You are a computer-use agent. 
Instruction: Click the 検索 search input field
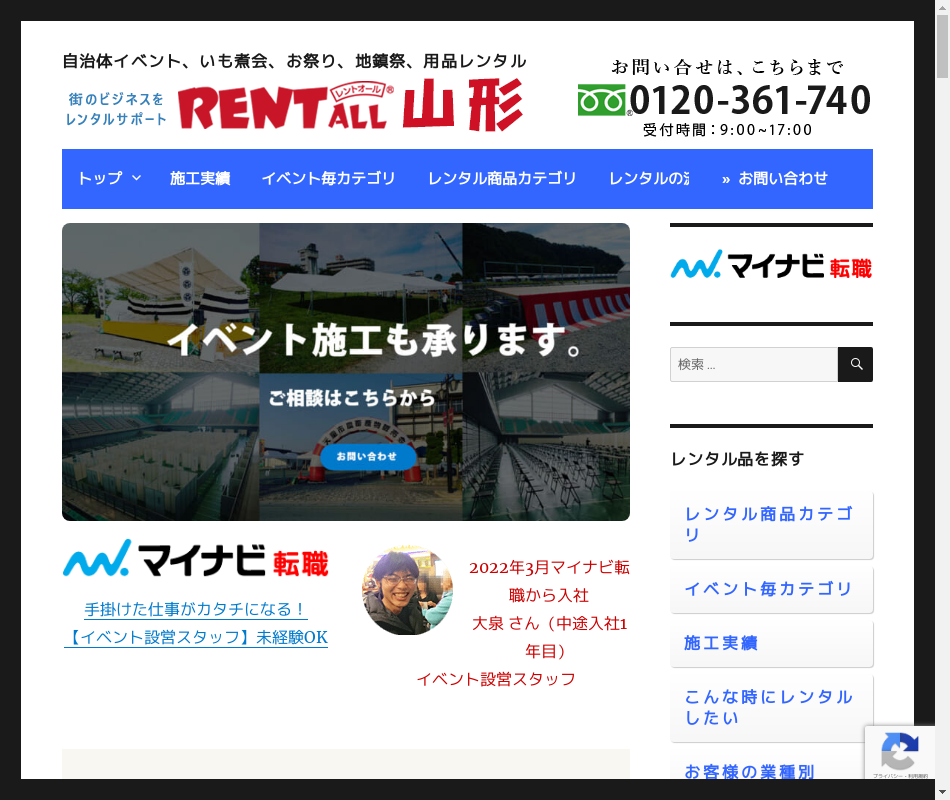click(x=753, y=365)
